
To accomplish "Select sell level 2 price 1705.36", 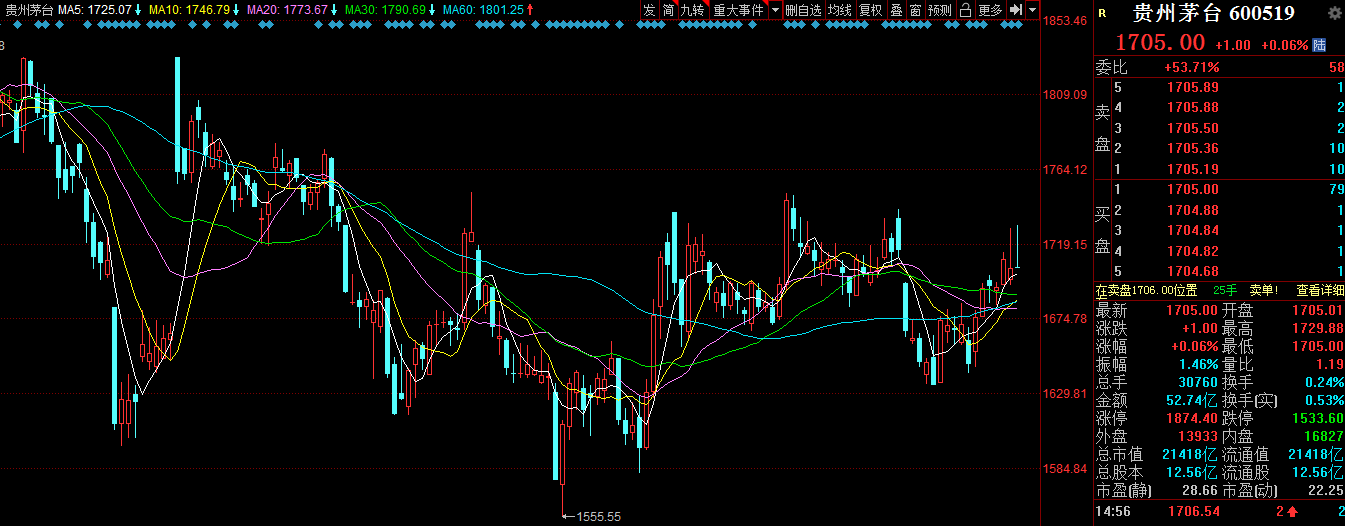I will [x=1192, y=149].
